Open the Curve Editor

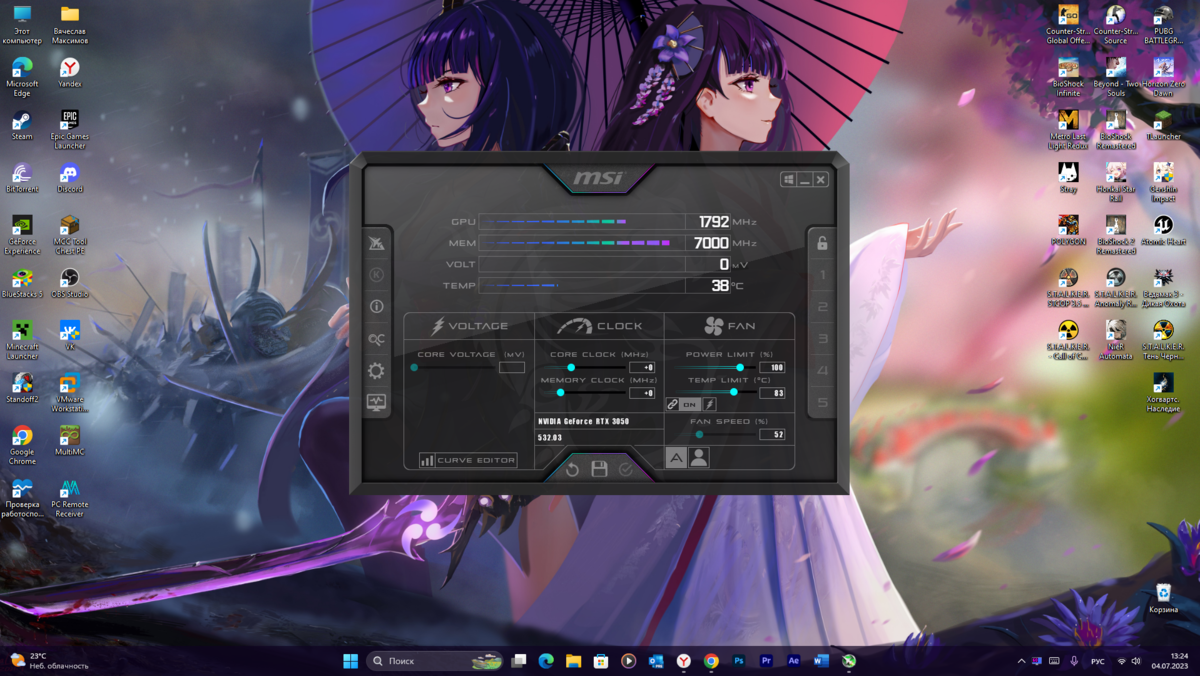[468, 460]
